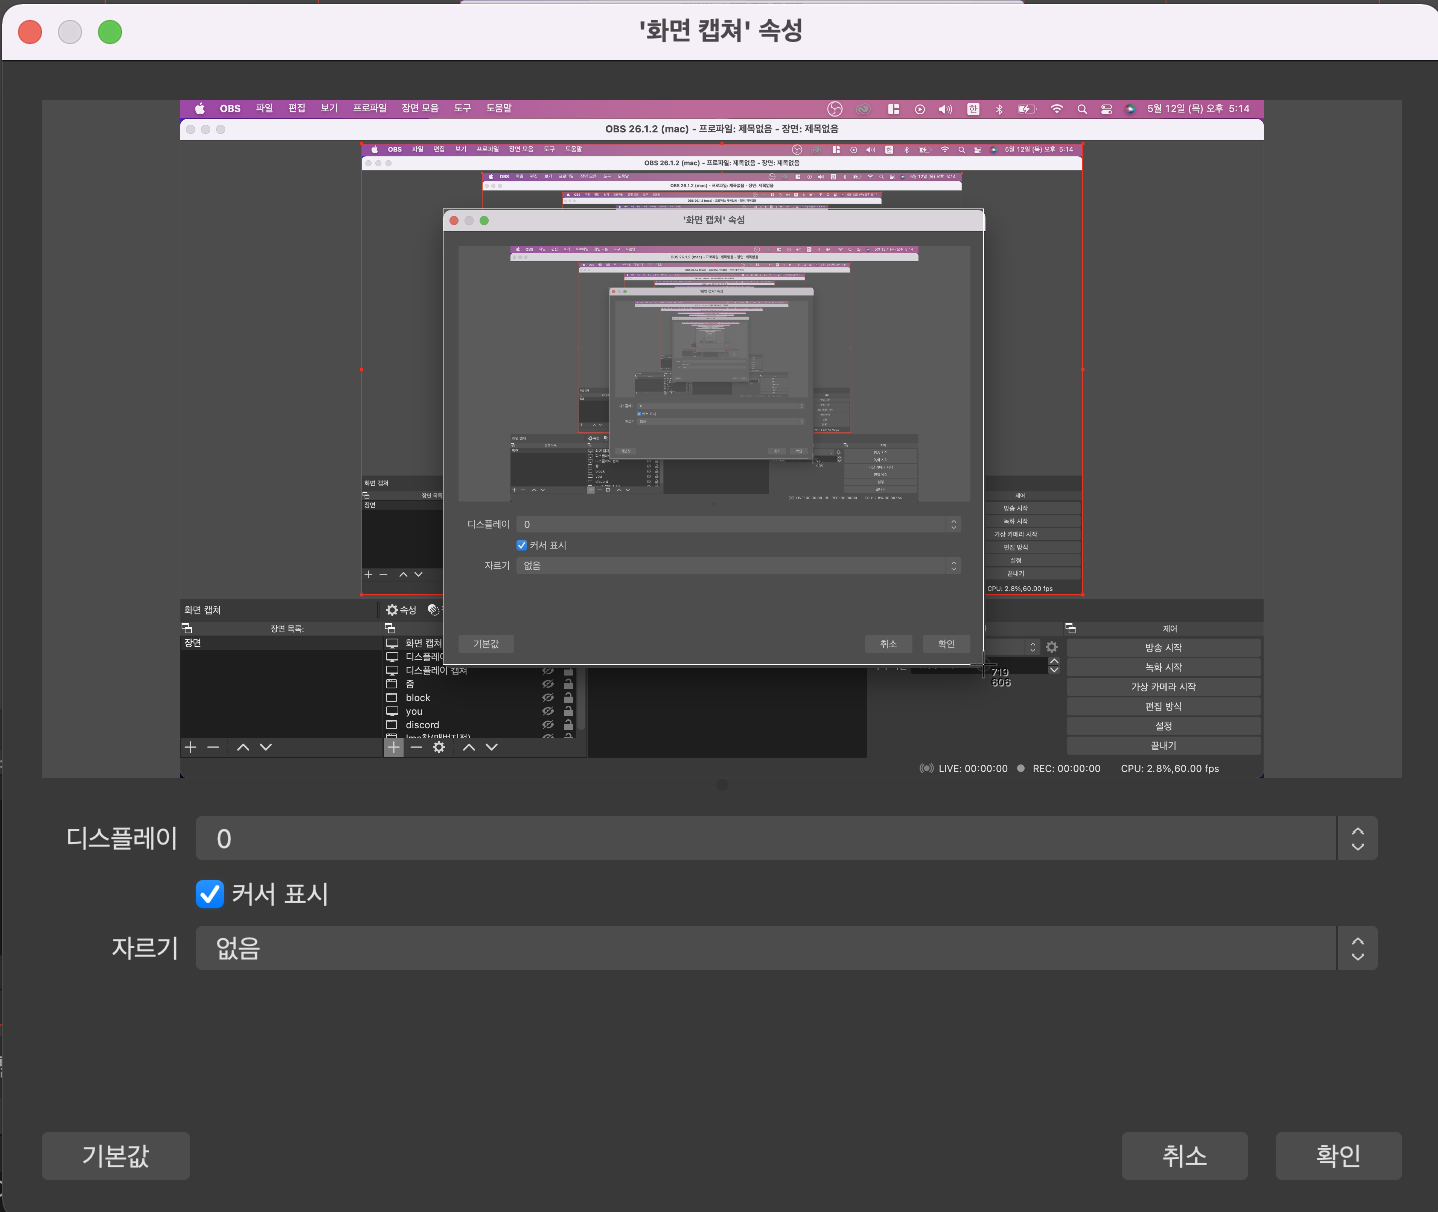This screenshot has width=1438, height=1212.
Task: Toggle the eye visibility icon for the 줌 source
Action: [x=548, y=684]
